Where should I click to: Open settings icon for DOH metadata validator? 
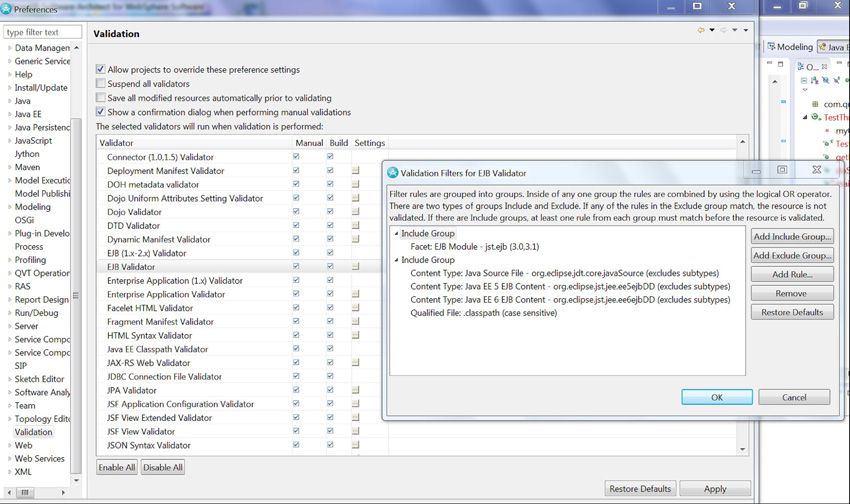[x=356, y=184]
